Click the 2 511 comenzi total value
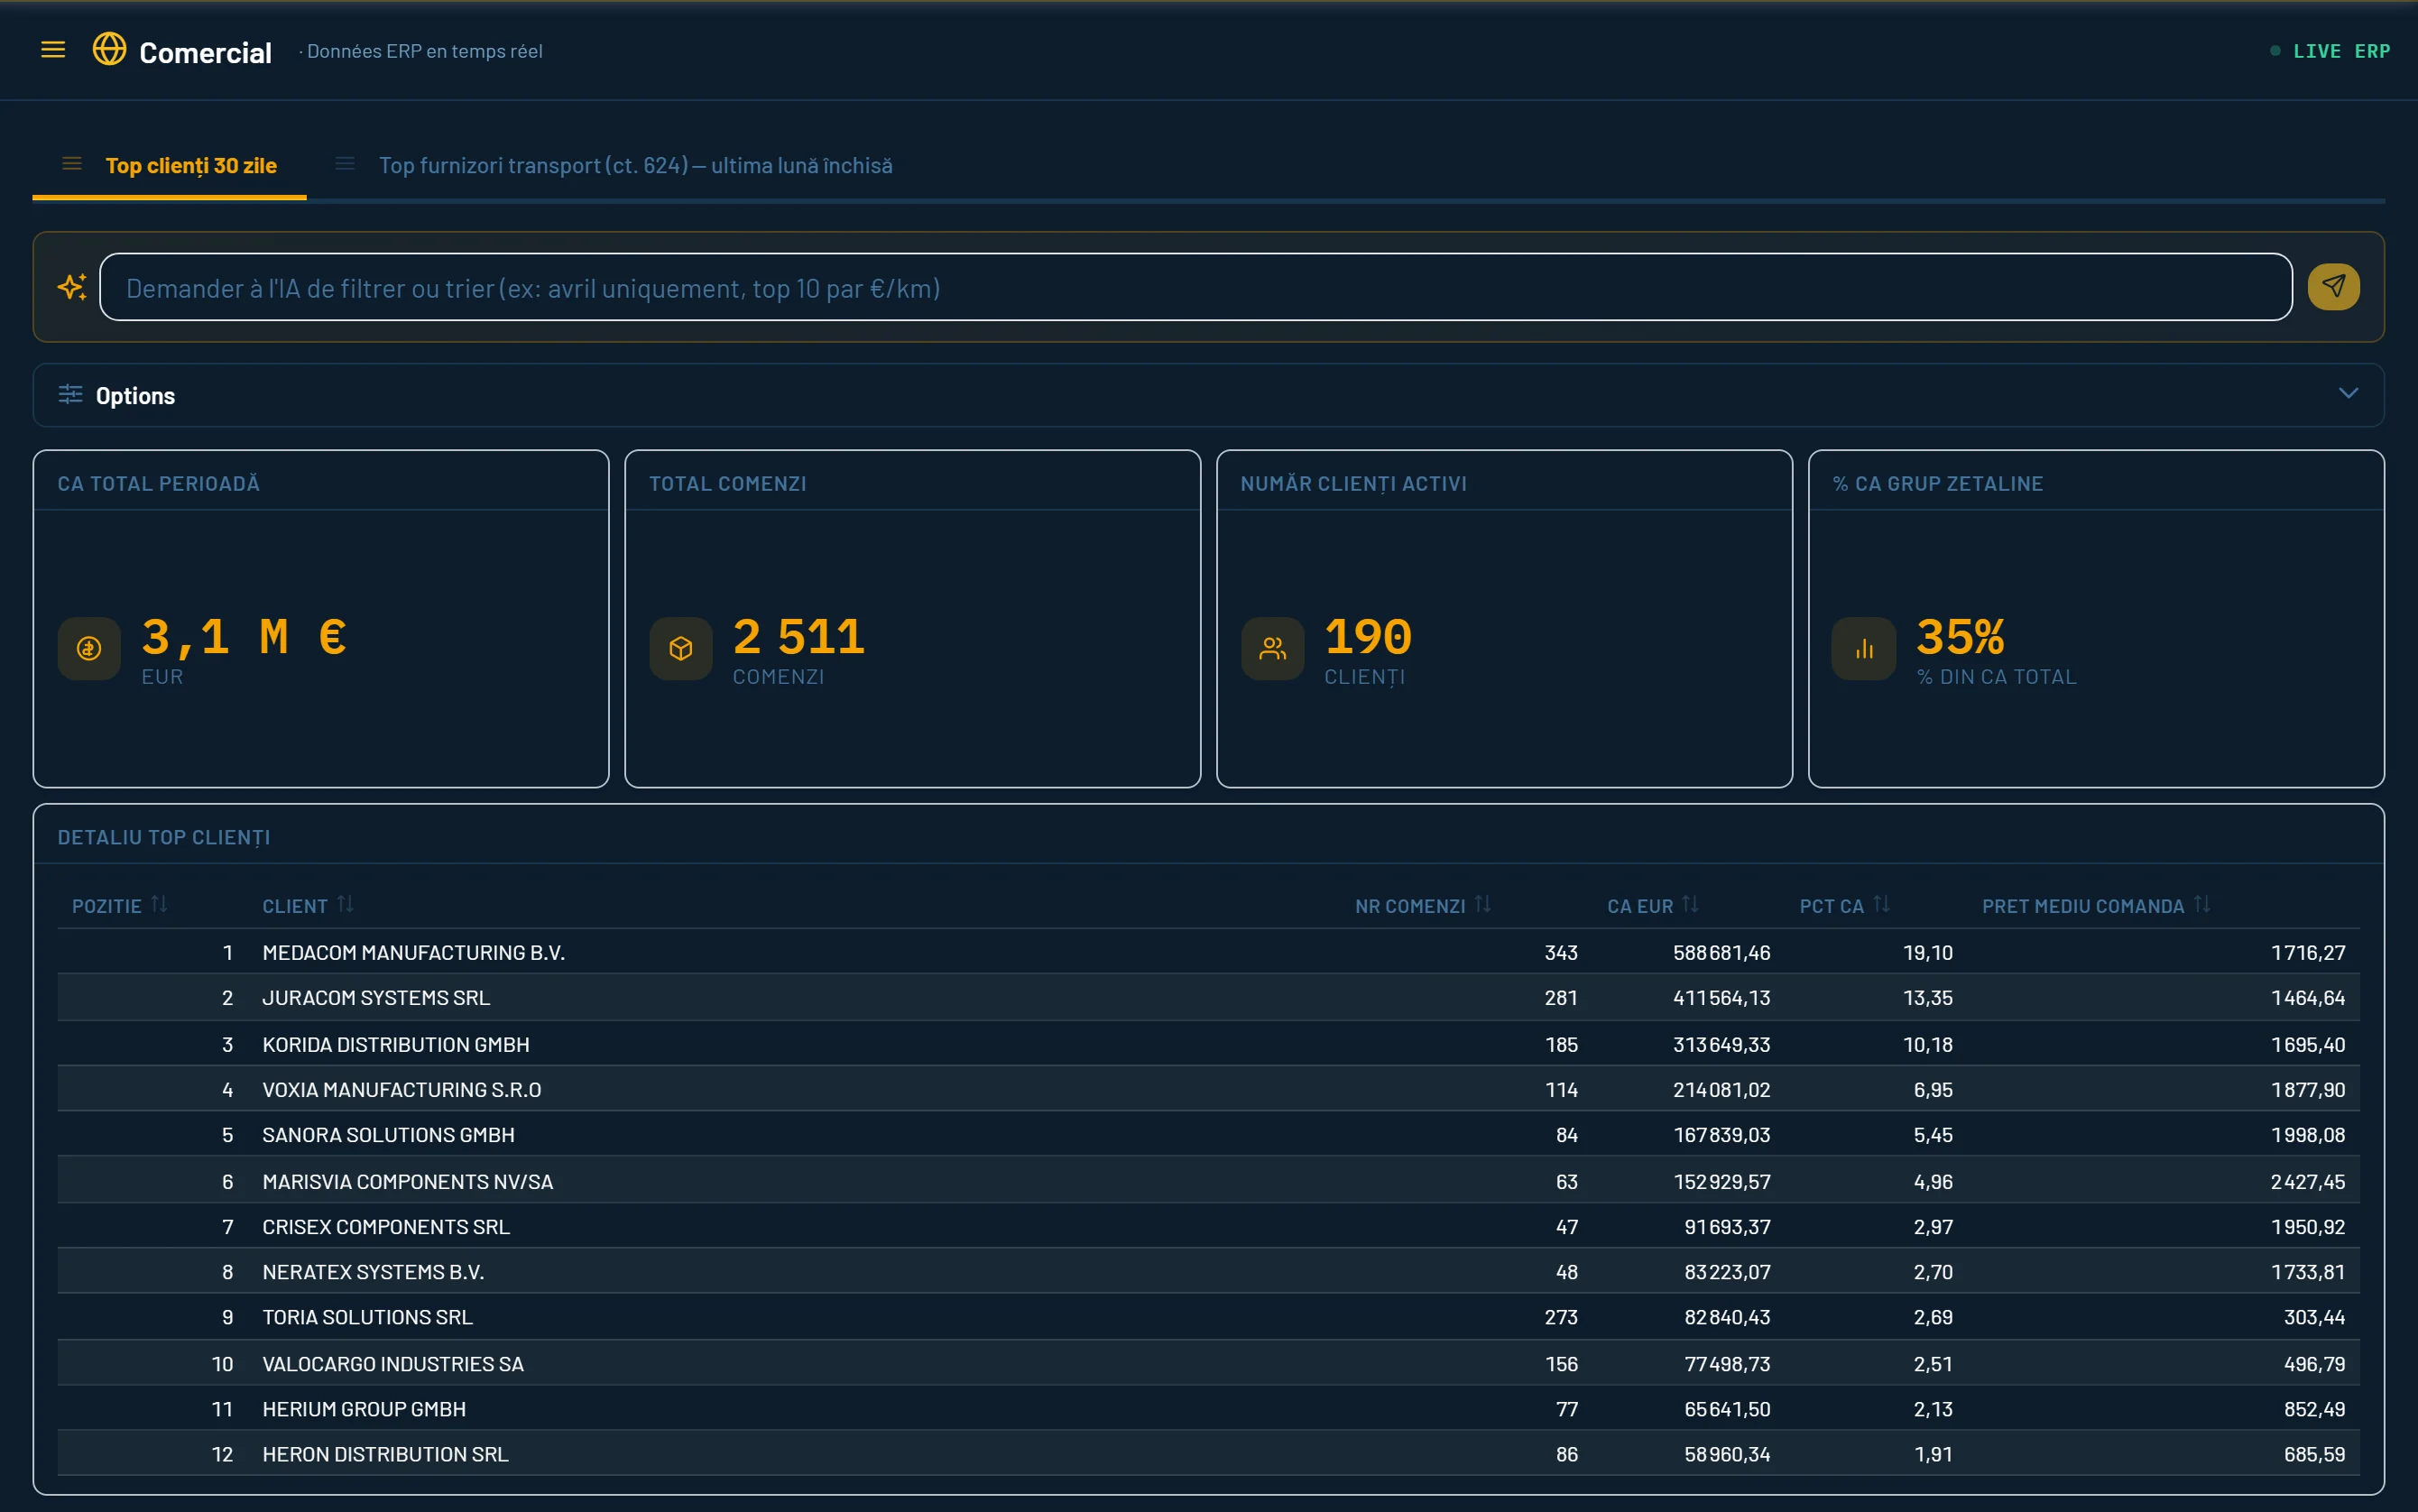 pos(798,637)
